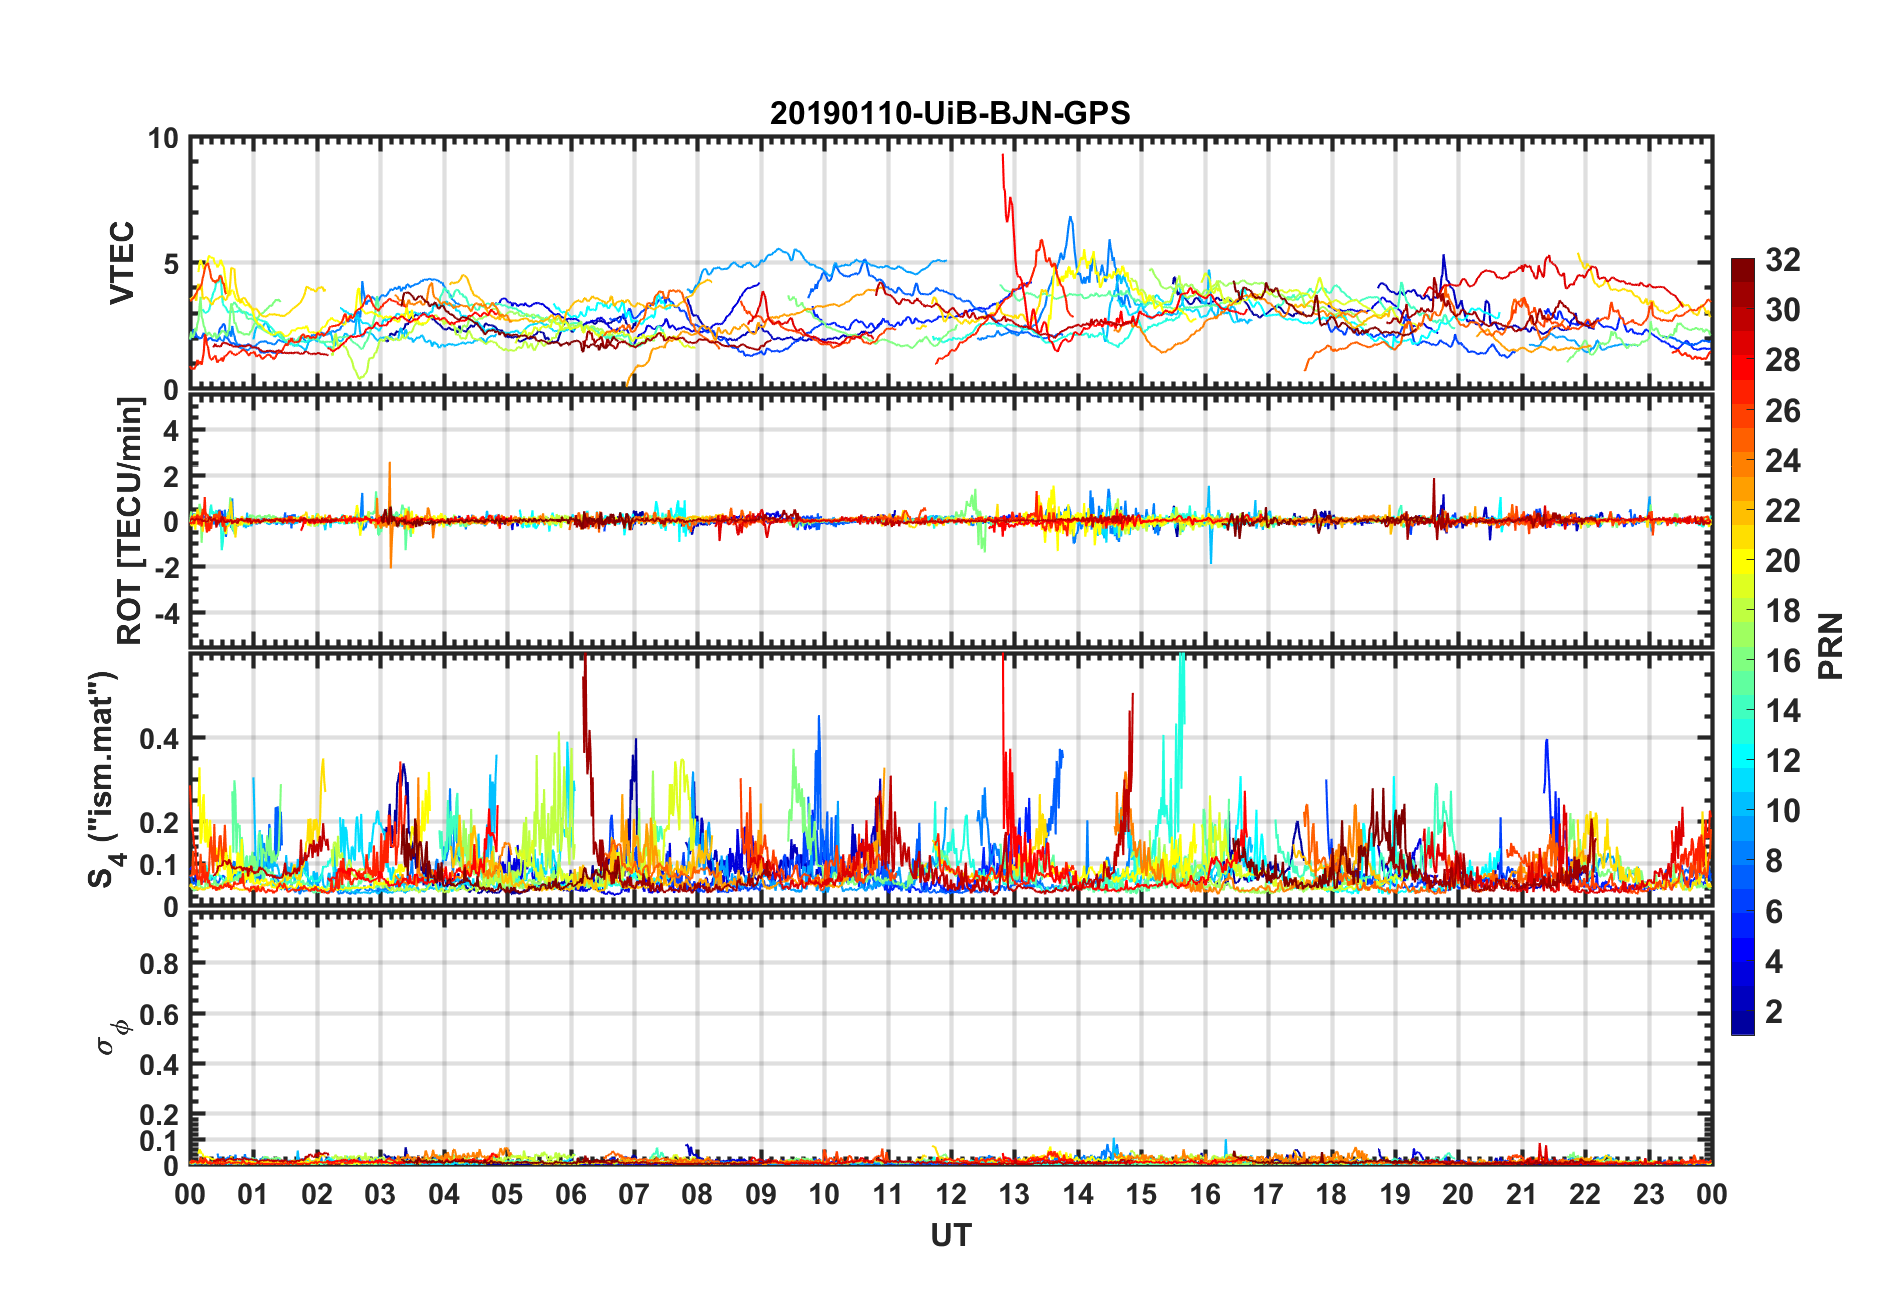Click colorbar tick label 32
The width and height of the screenshot is (1902, 1292).
click(x=1782, y=260)
